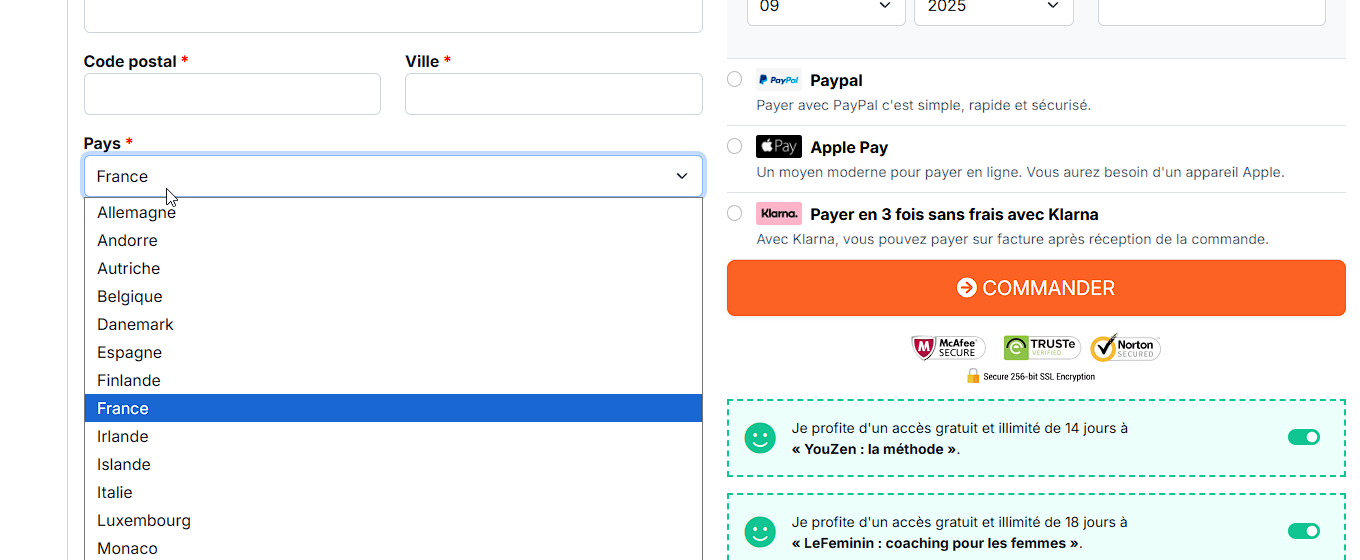
Task: Open the expiry month dropdown showing 09
Action: pyautogui.click(x=826, y=7)
